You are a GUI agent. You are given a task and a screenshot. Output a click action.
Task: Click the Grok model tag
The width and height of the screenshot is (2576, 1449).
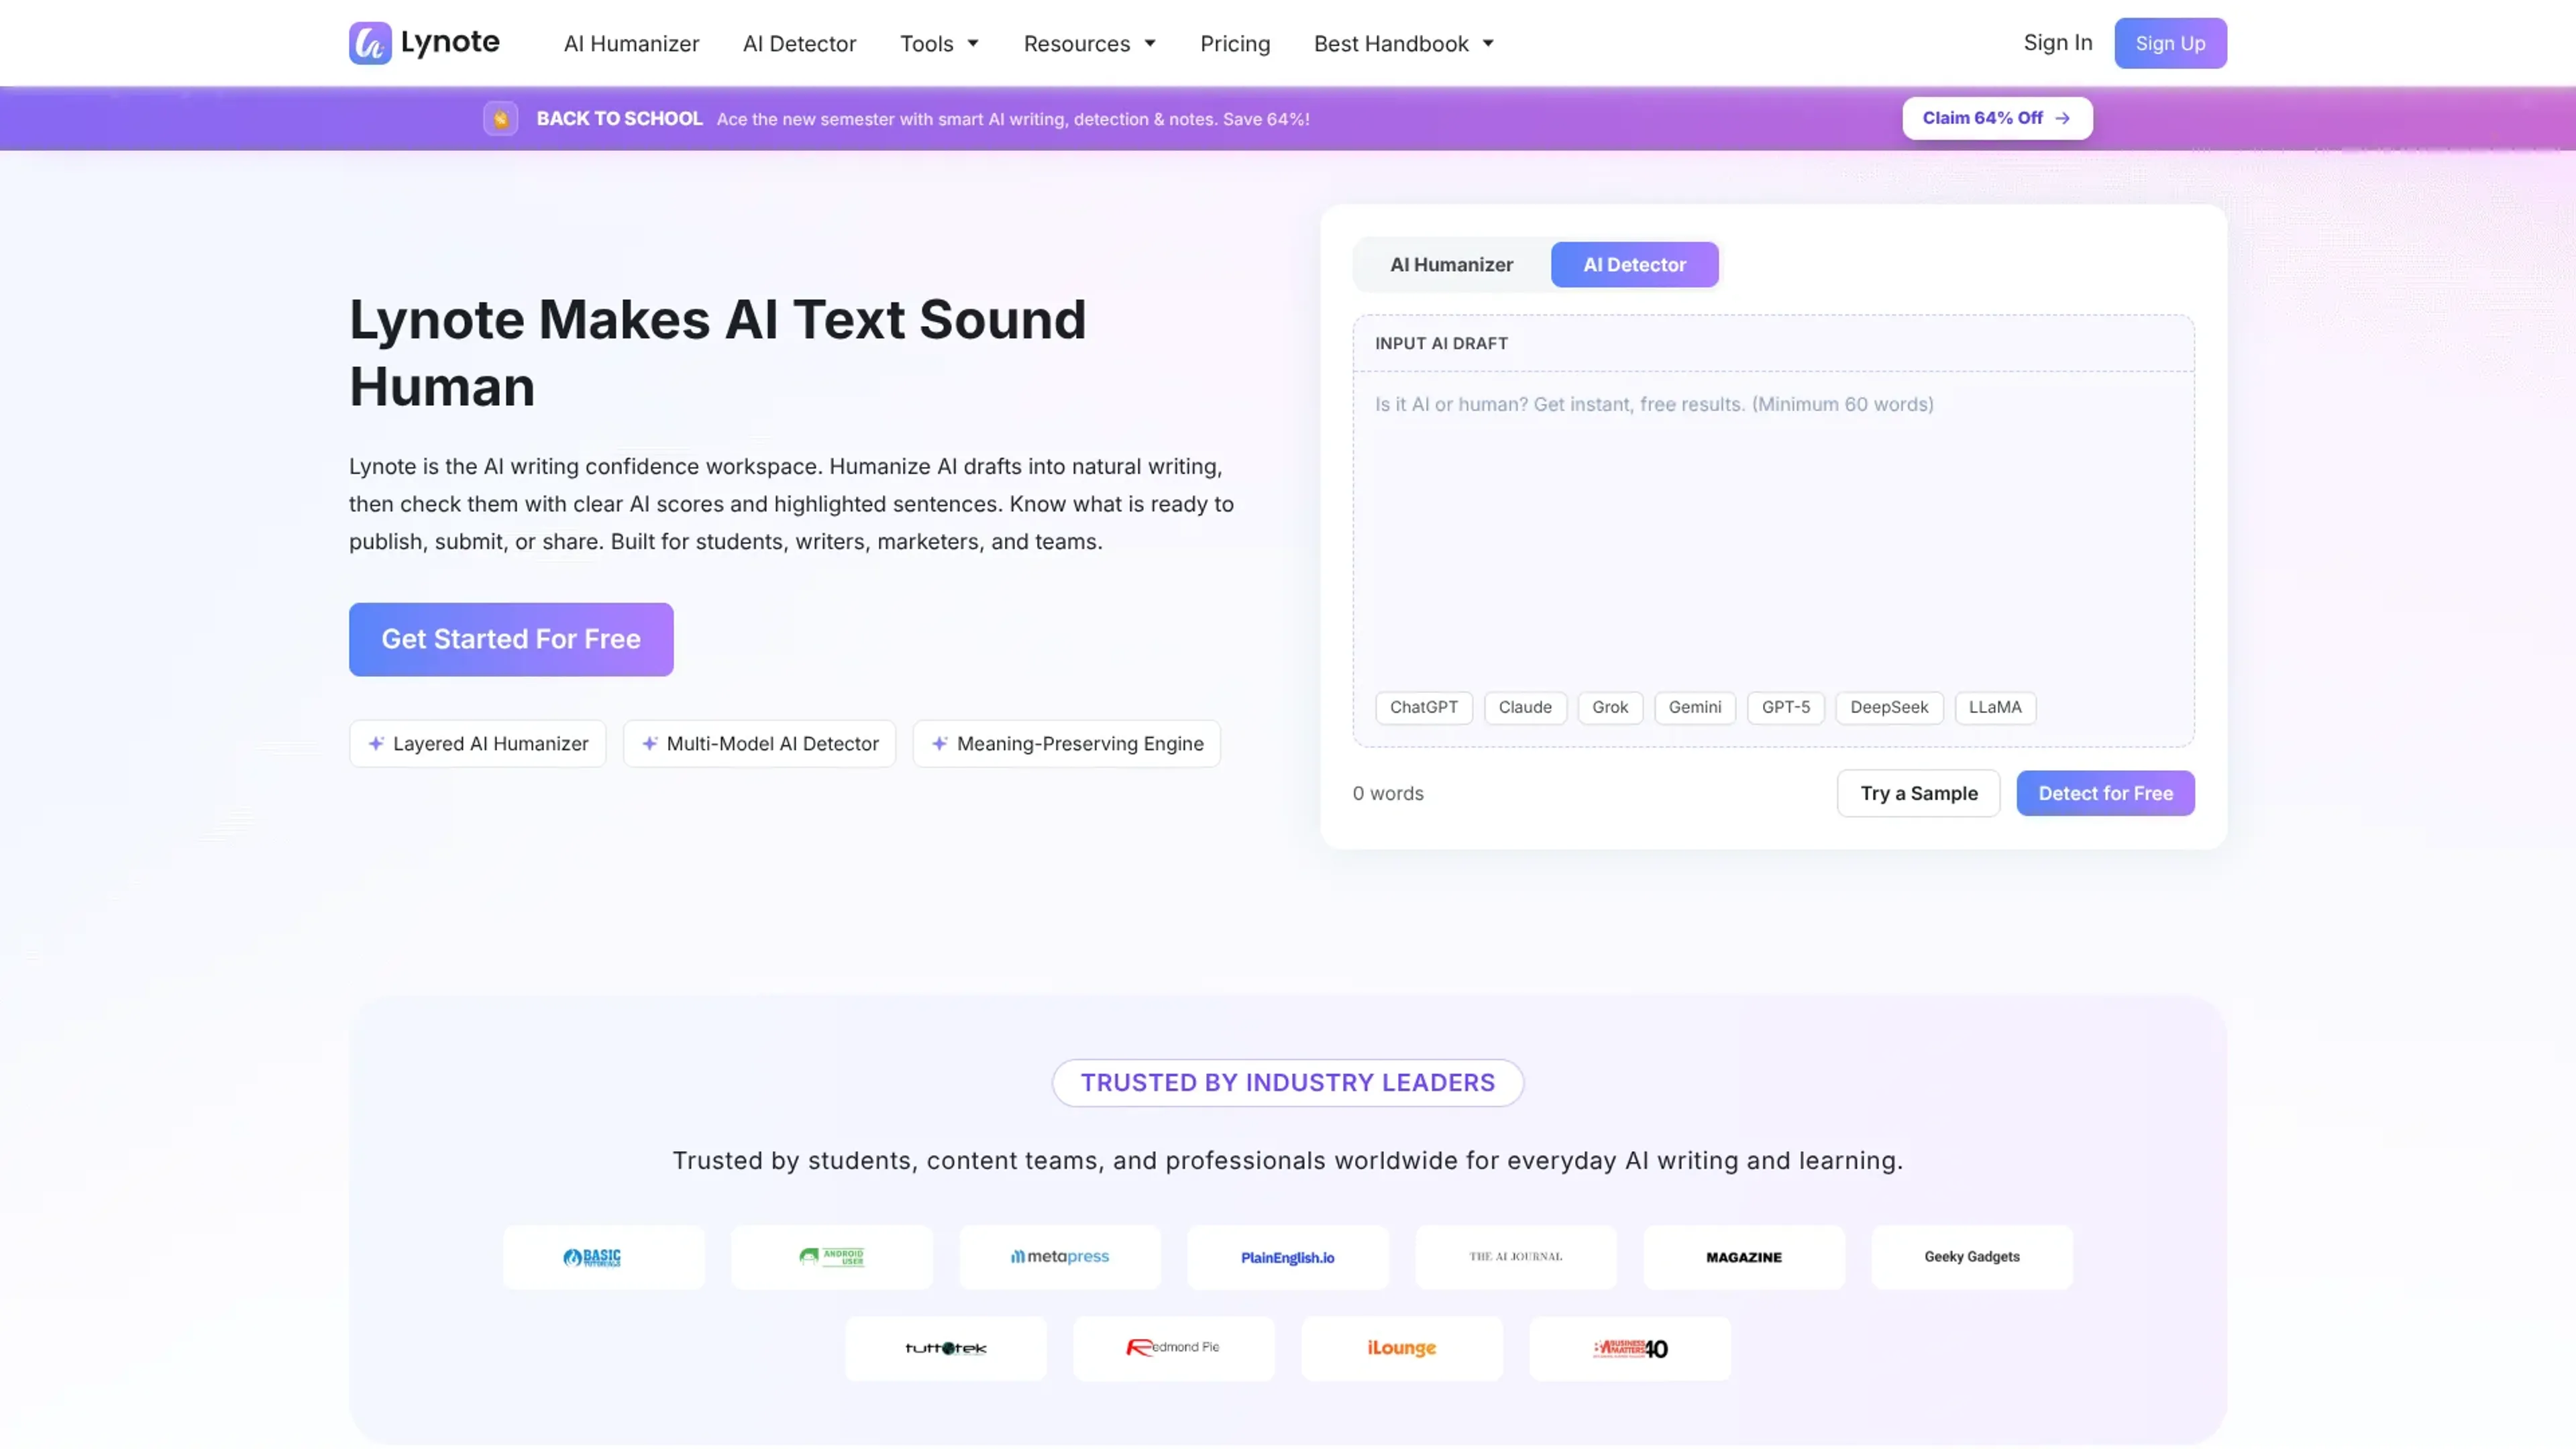[x=1610, y=707]
